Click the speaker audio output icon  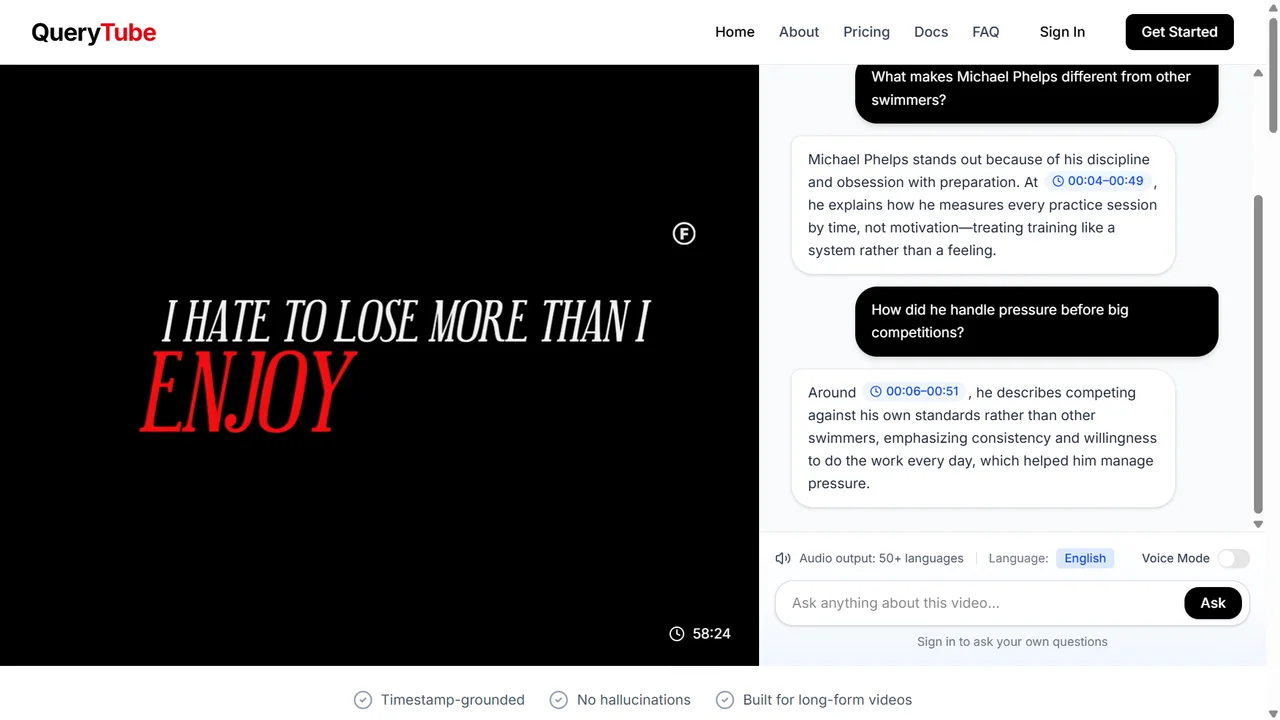click(783, 558)
